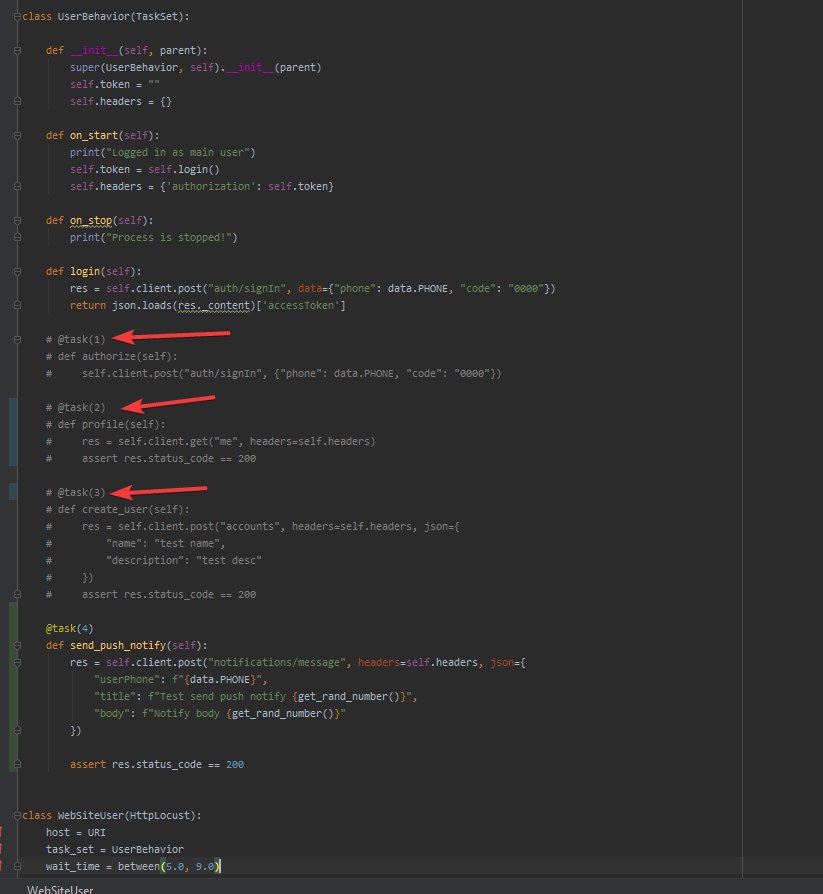Viewport: 823px width, 894px height.
Task: Click the string "Process is stopped!"
Action: tap(169, 237)
